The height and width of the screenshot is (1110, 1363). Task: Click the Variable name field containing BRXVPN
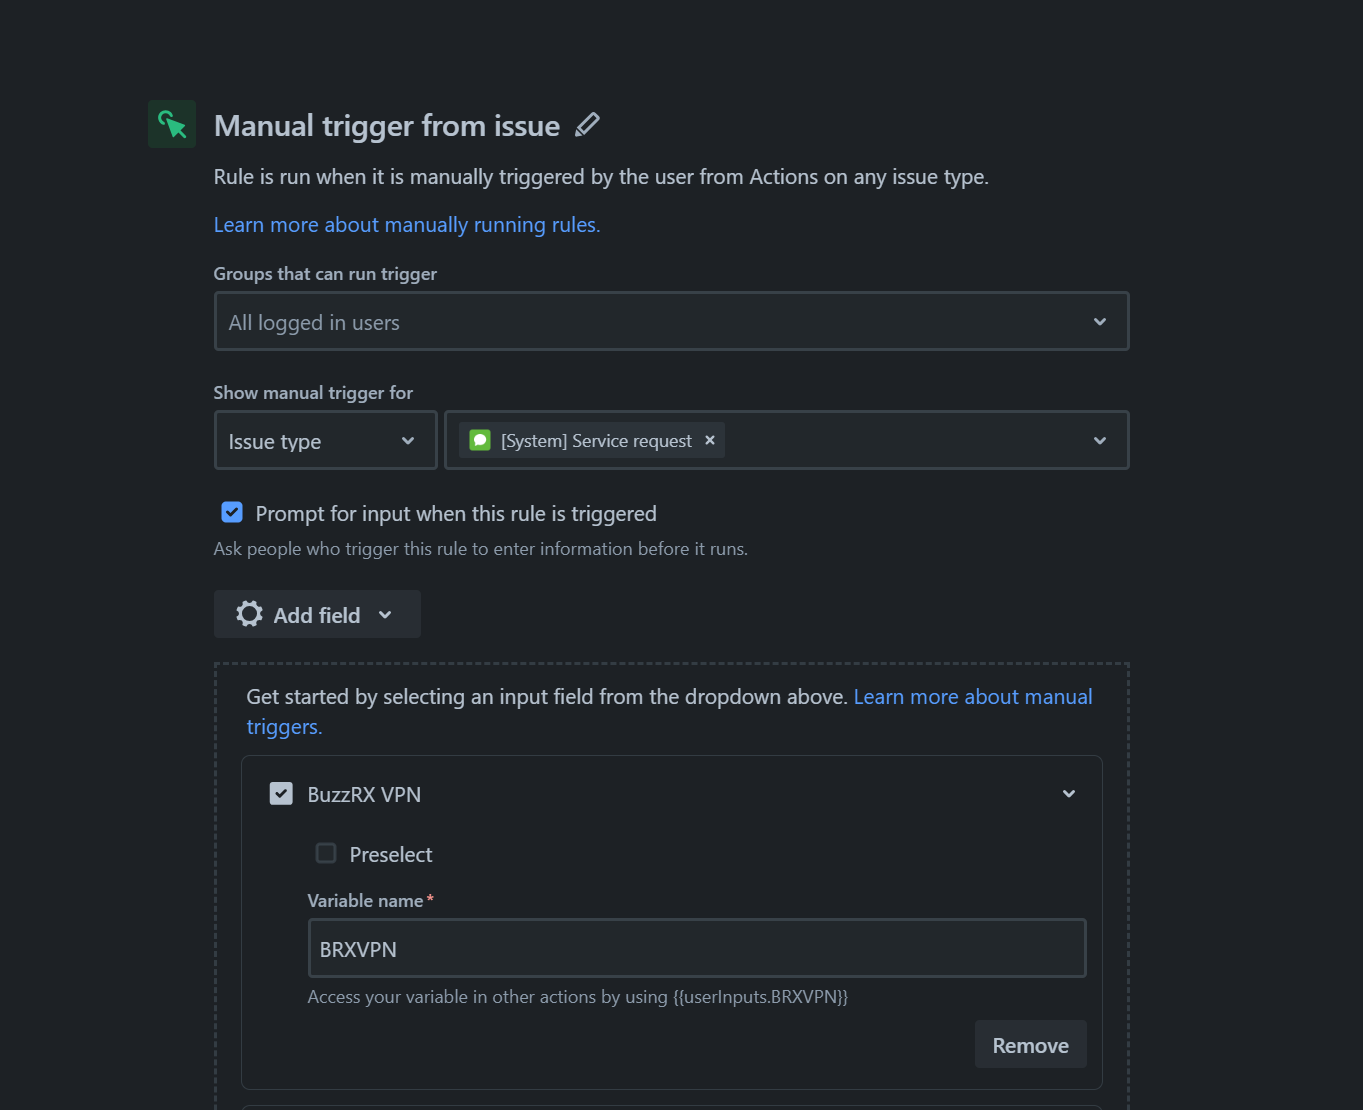click(697, 948)
